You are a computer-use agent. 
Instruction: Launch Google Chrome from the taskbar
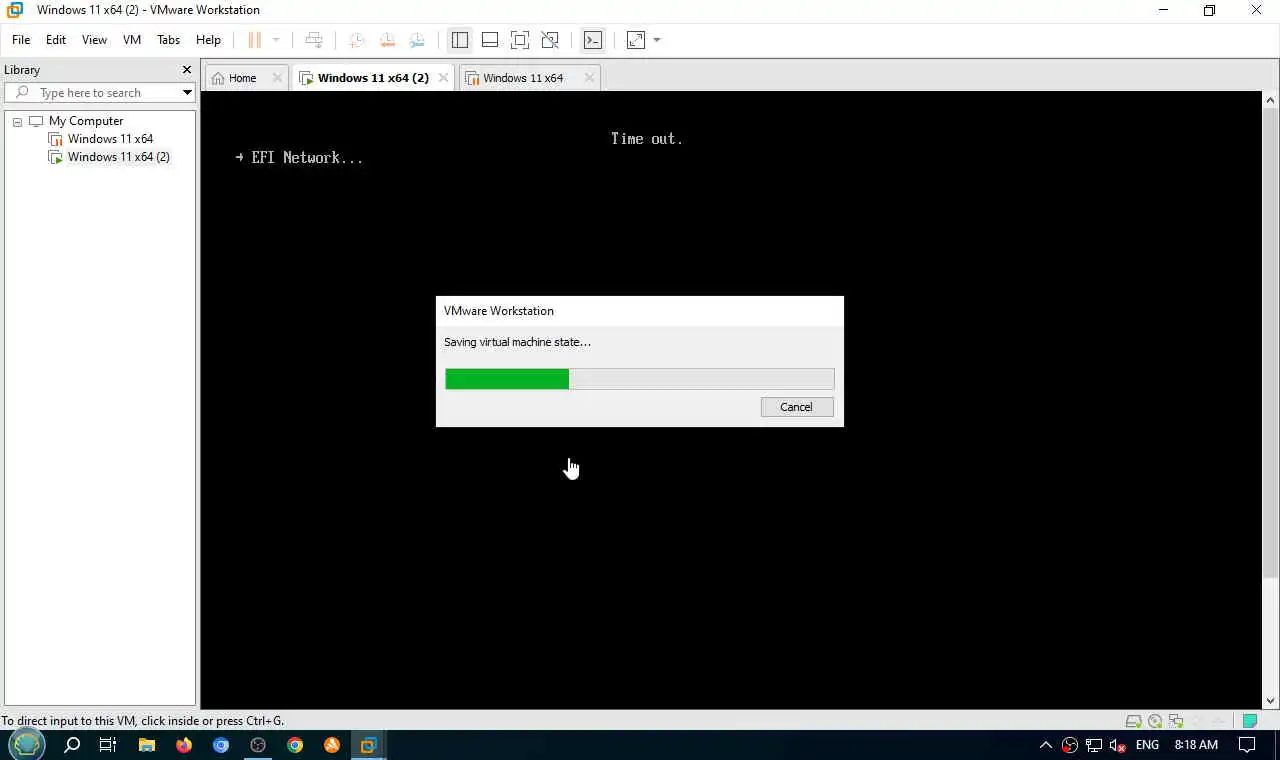(295, 745)
